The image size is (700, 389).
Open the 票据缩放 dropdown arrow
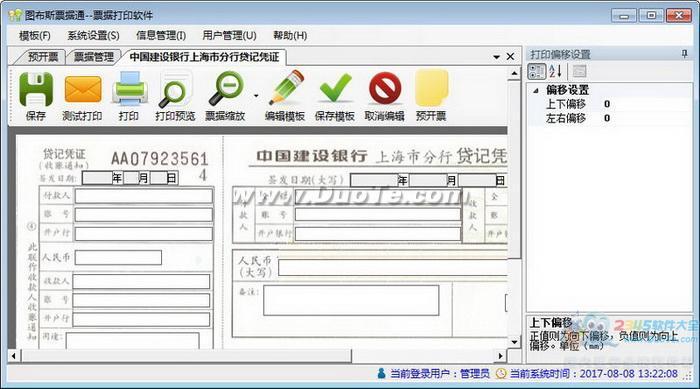coord(256,96)
